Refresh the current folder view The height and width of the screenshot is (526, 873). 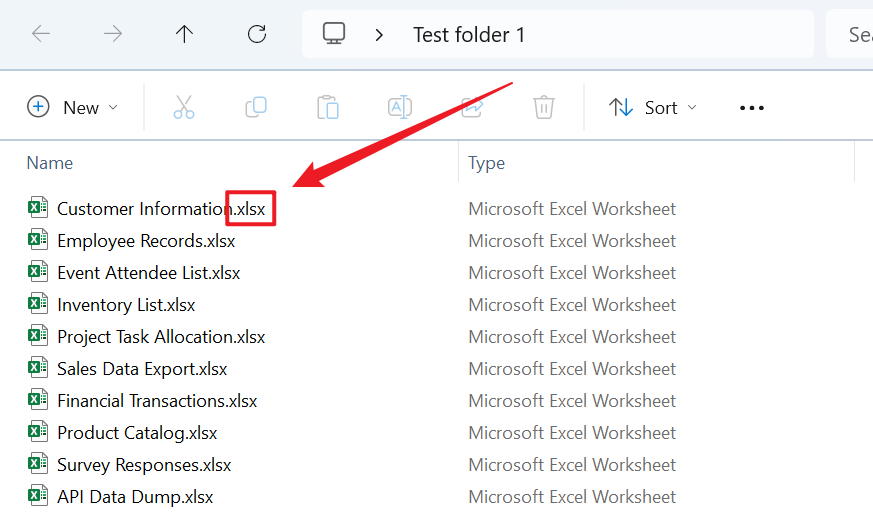[256, 34]
